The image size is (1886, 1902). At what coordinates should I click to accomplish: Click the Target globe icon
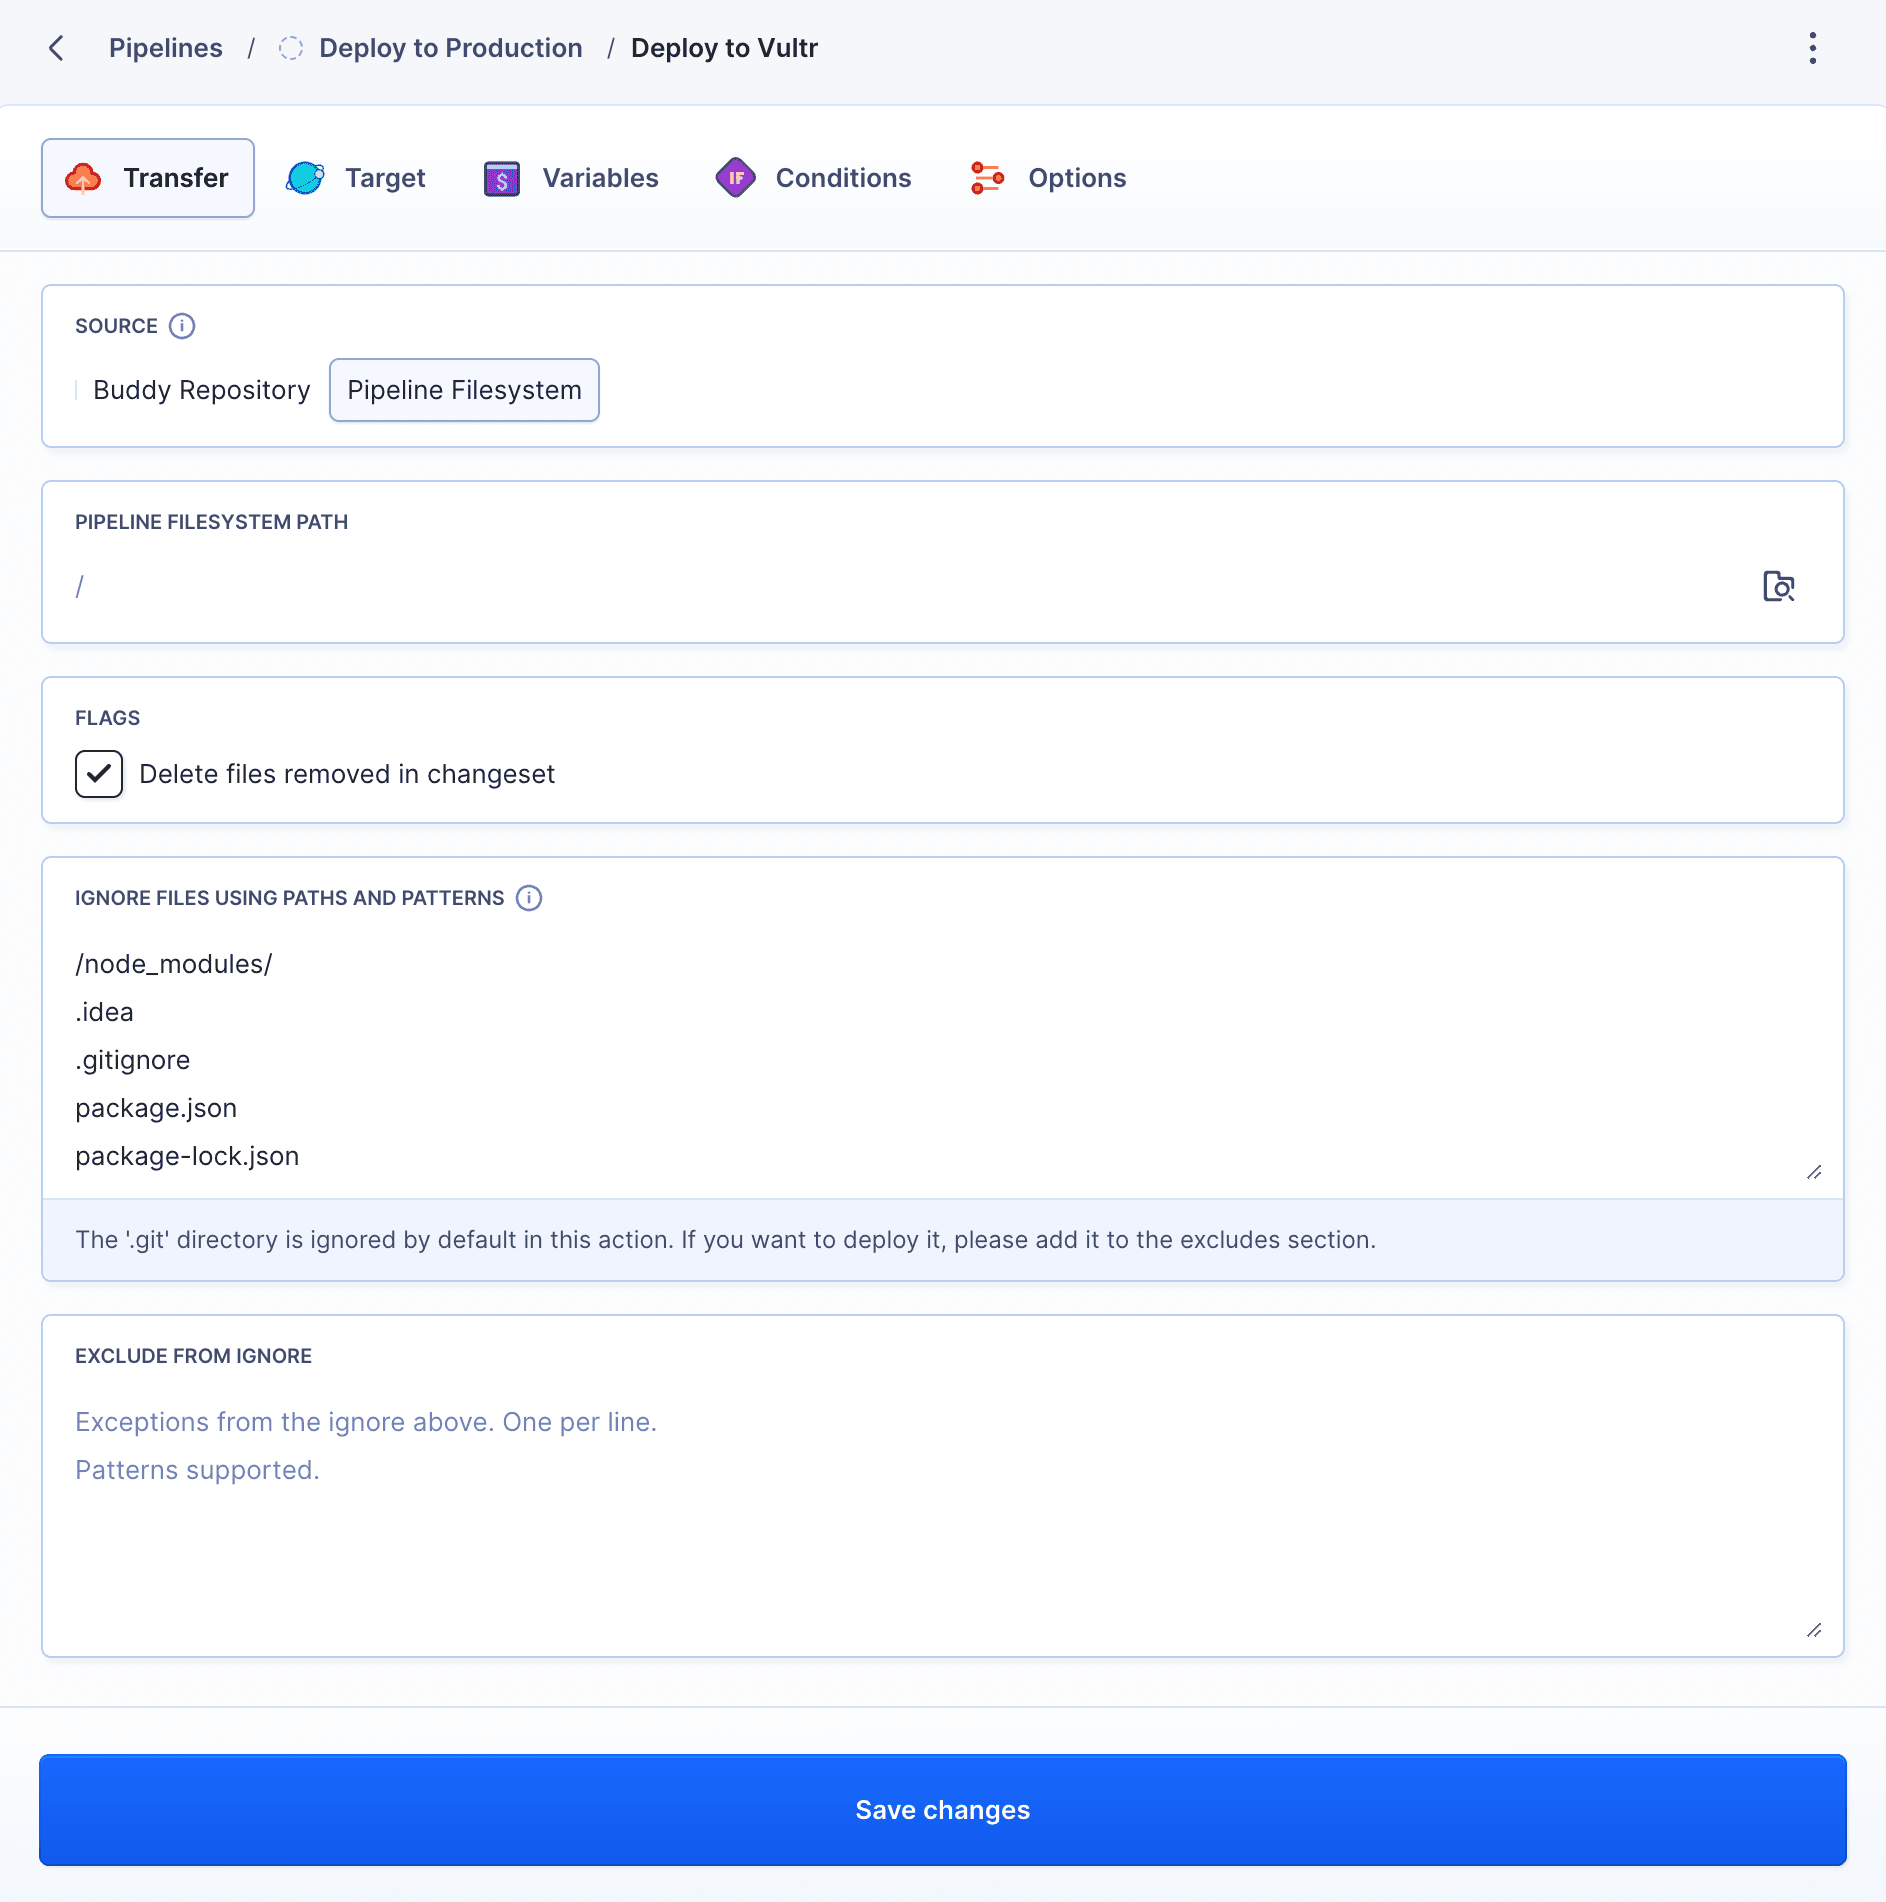click(304, 177)
